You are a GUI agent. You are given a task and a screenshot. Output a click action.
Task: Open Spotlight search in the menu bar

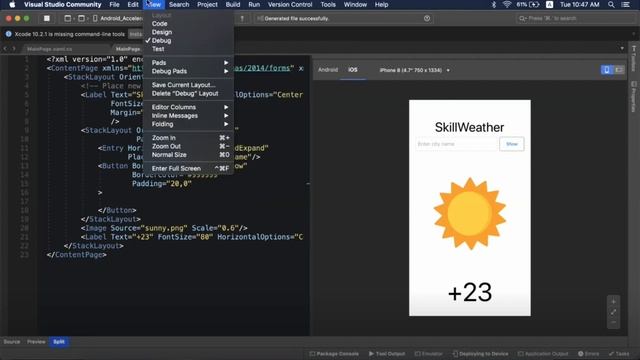[611, 4]
